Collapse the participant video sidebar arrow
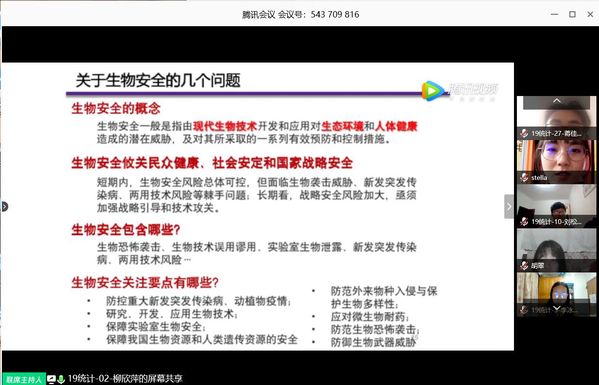599x385 pixels. point(508,207)
